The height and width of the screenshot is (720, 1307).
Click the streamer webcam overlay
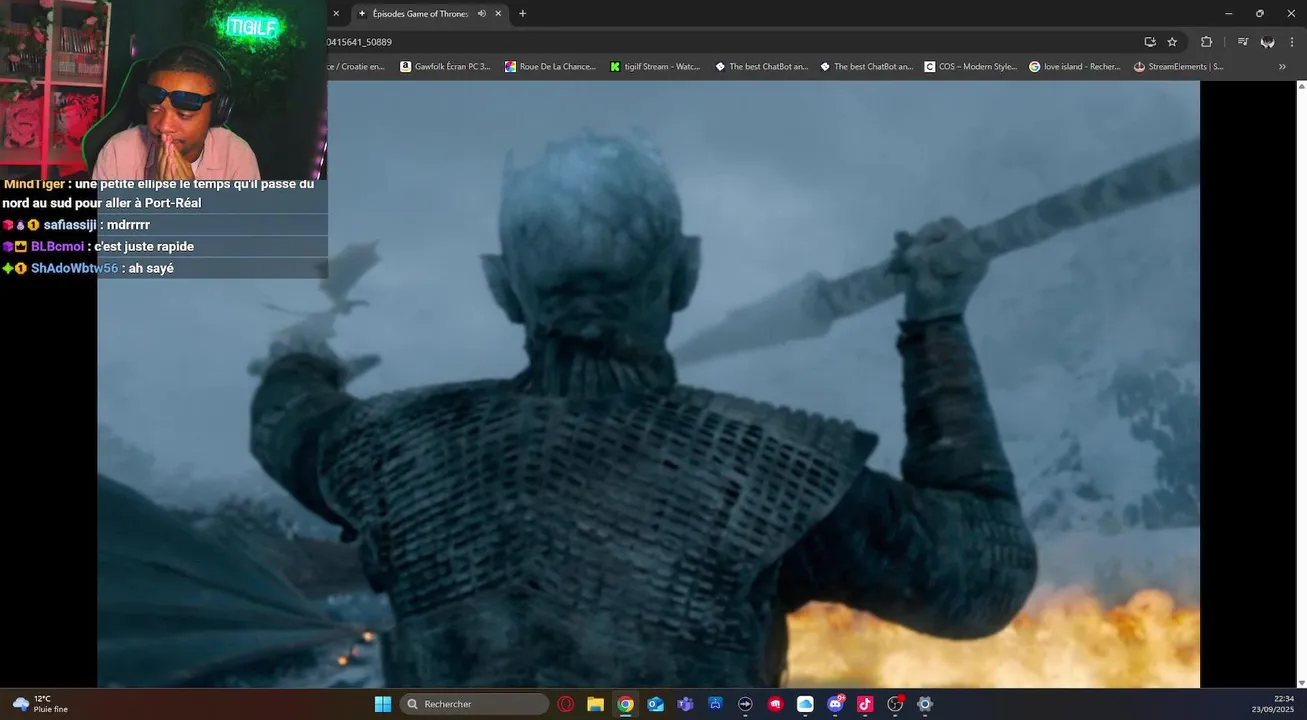click(x=163, y=90)
